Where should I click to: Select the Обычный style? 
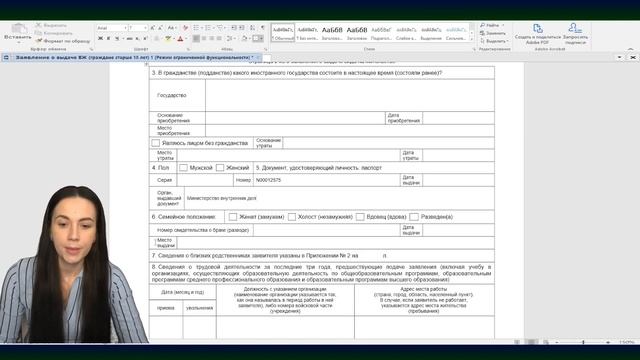(x=282, y=33)
